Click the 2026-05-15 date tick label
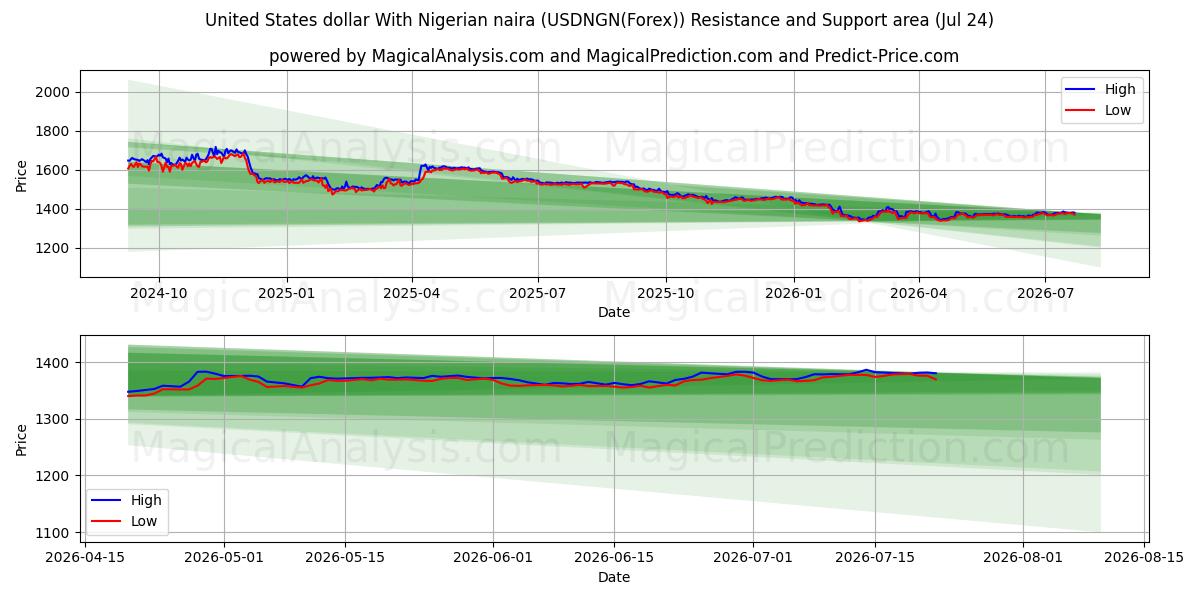The image size is (1200, 600). pyautogui.click(x=346, y=558)
